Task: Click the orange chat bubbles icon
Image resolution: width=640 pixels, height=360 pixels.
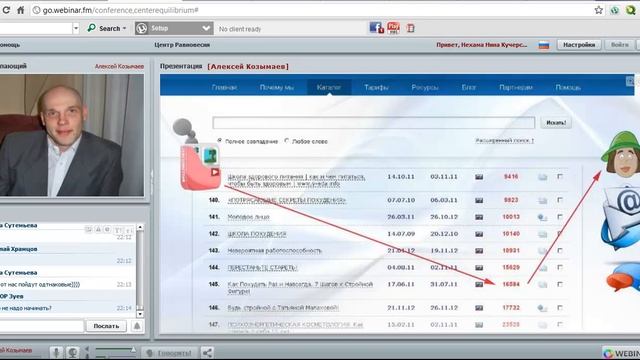Action: click(x=623, y=278)
